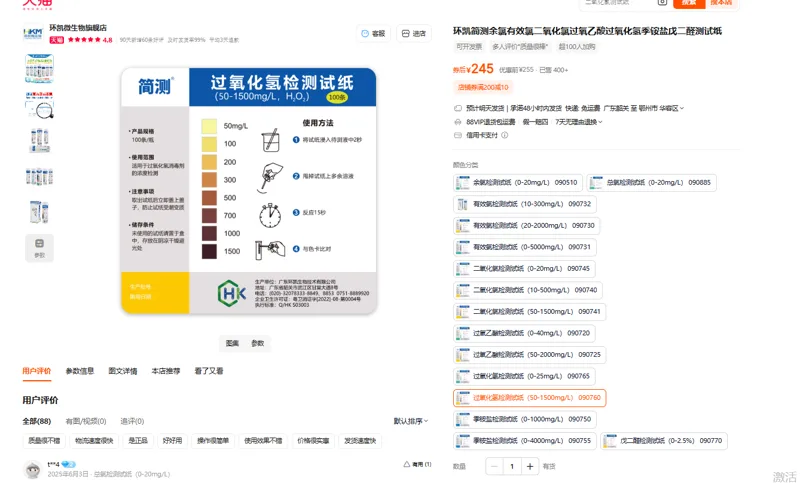
Task: Click the 店铺券满200减10 coupon
Action: click(x=483, y=87)
